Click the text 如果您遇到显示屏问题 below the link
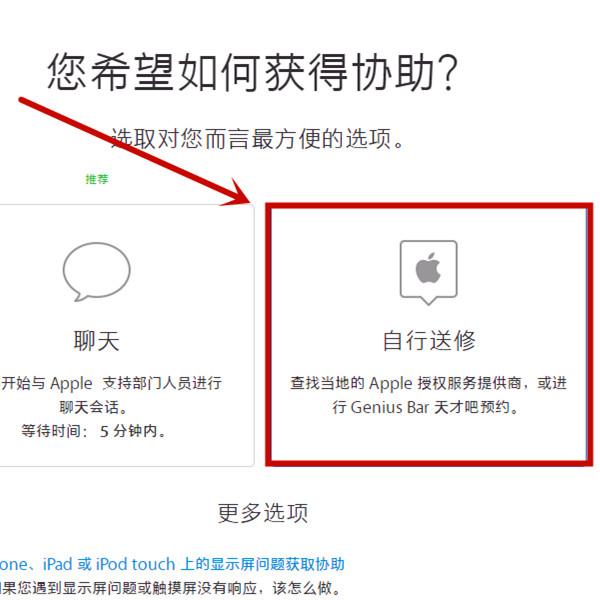600x600 pixels. point(170,588)
